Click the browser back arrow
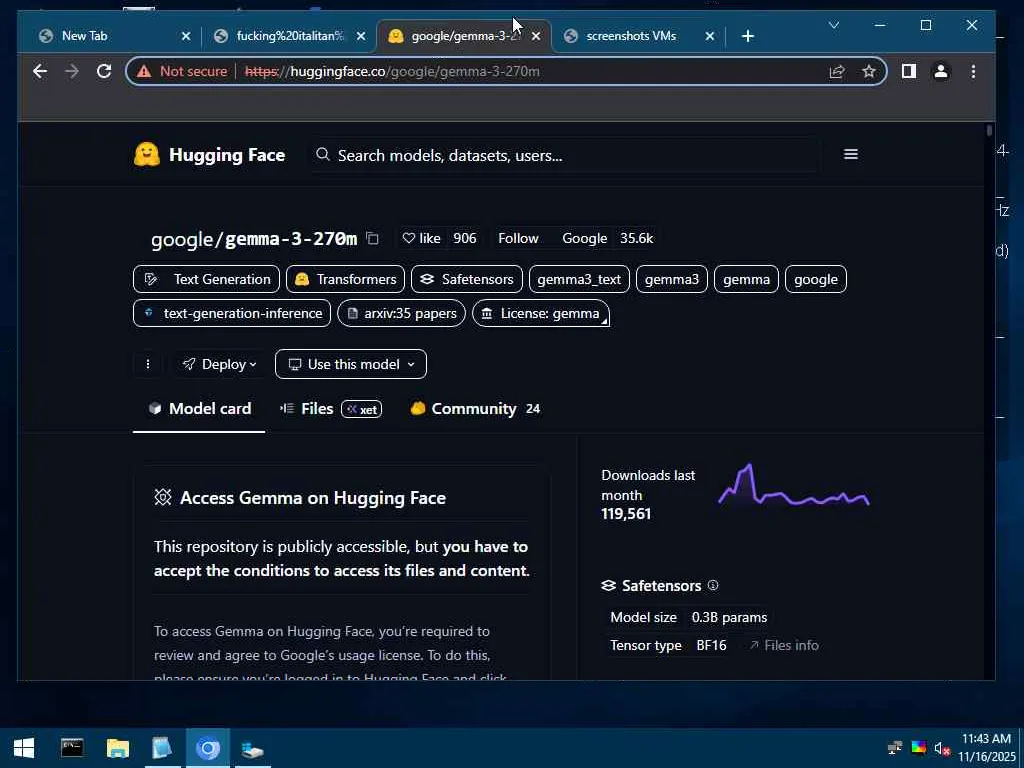The image size is (1024, 768). point(40,71)
